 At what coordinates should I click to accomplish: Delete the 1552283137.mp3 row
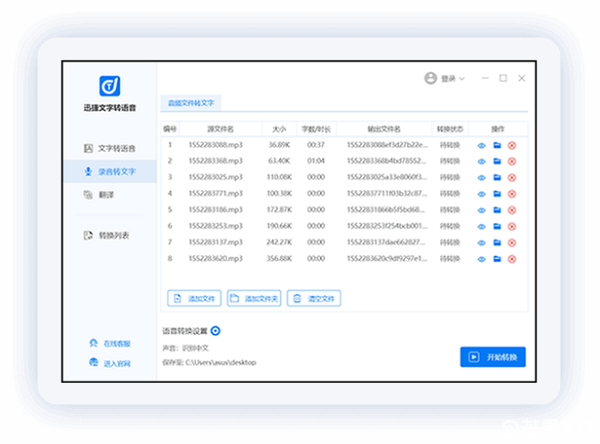(512, 243)
